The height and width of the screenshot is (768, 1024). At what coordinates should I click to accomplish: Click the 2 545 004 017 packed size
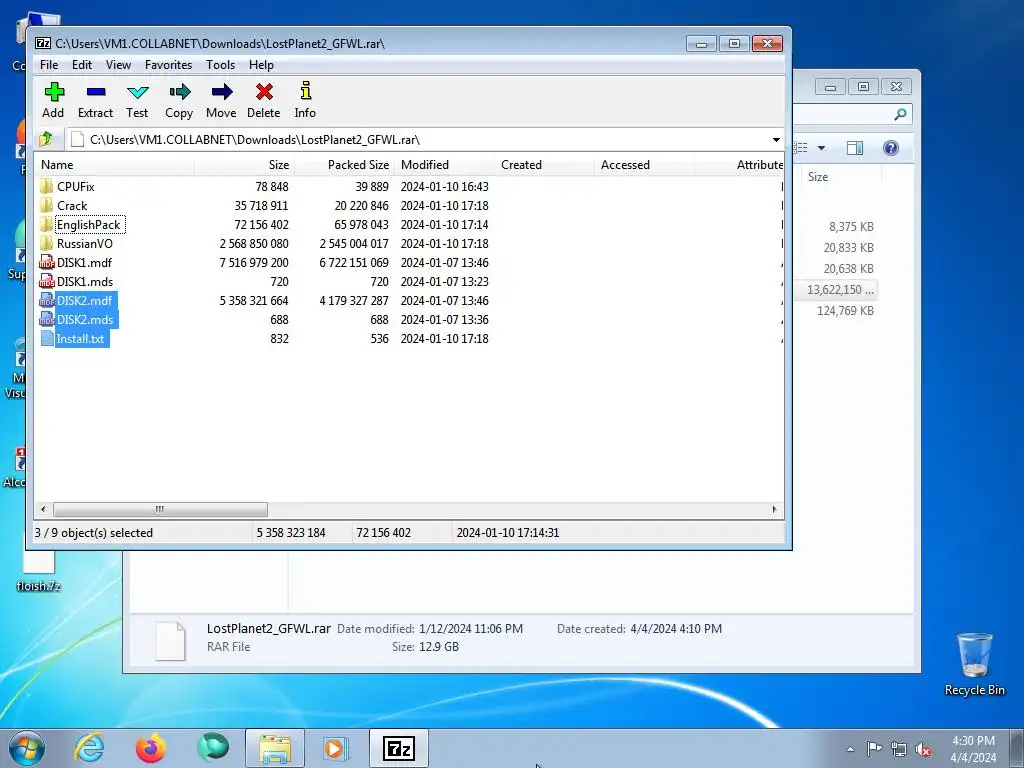tap(354, 244)
